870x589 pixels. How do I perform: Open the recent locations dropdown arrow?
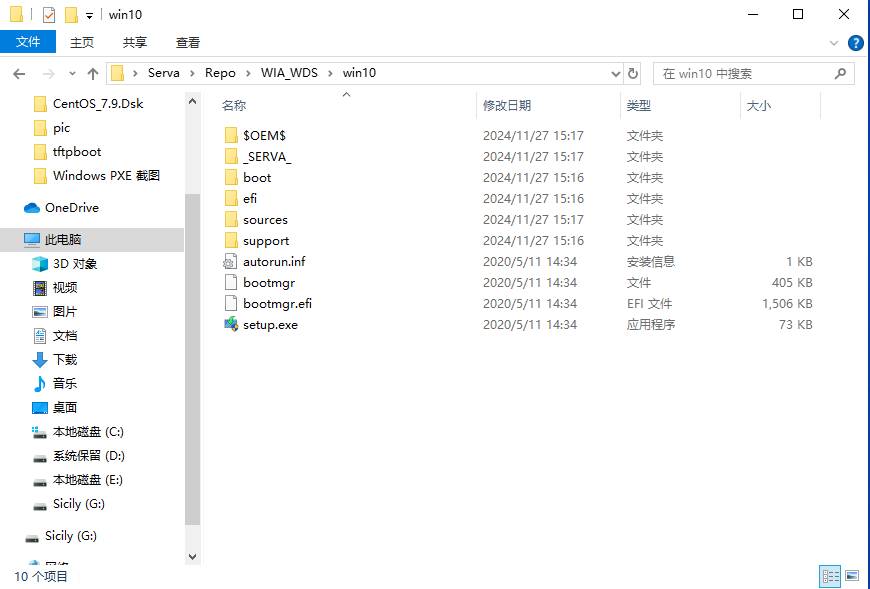(71, 73)
